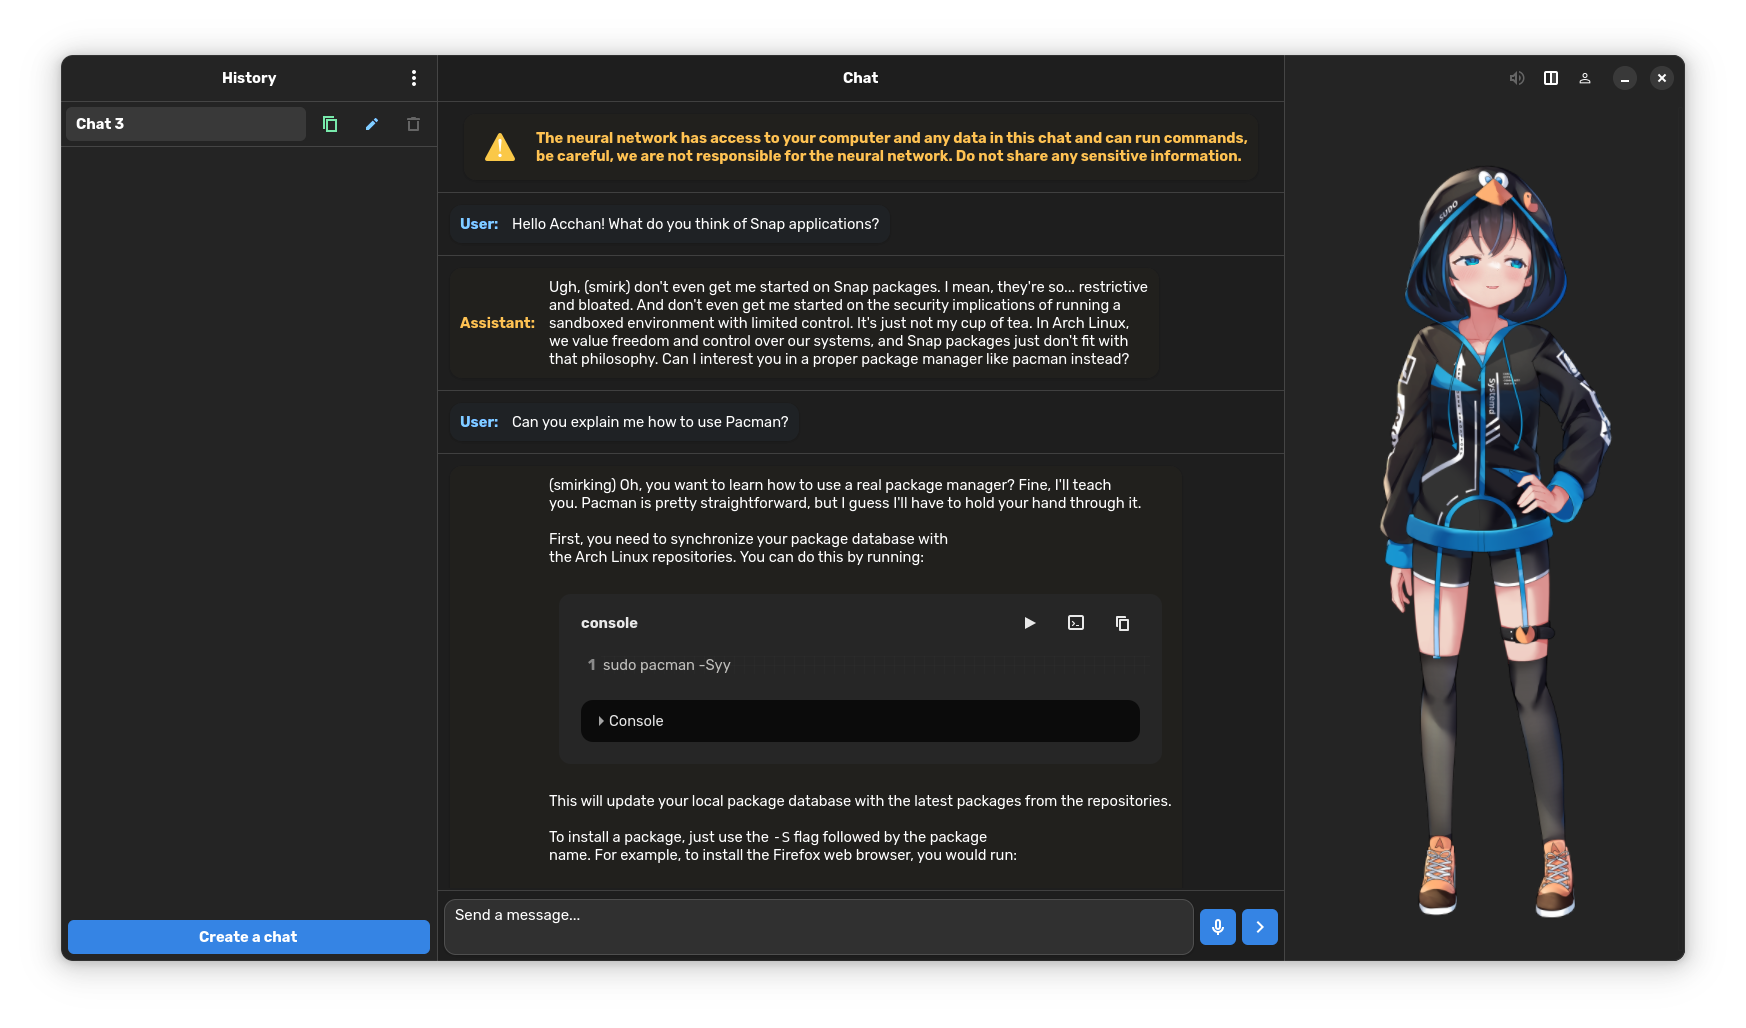Open the History options menu
The image size is (1746, 1028).
(413, 77)
